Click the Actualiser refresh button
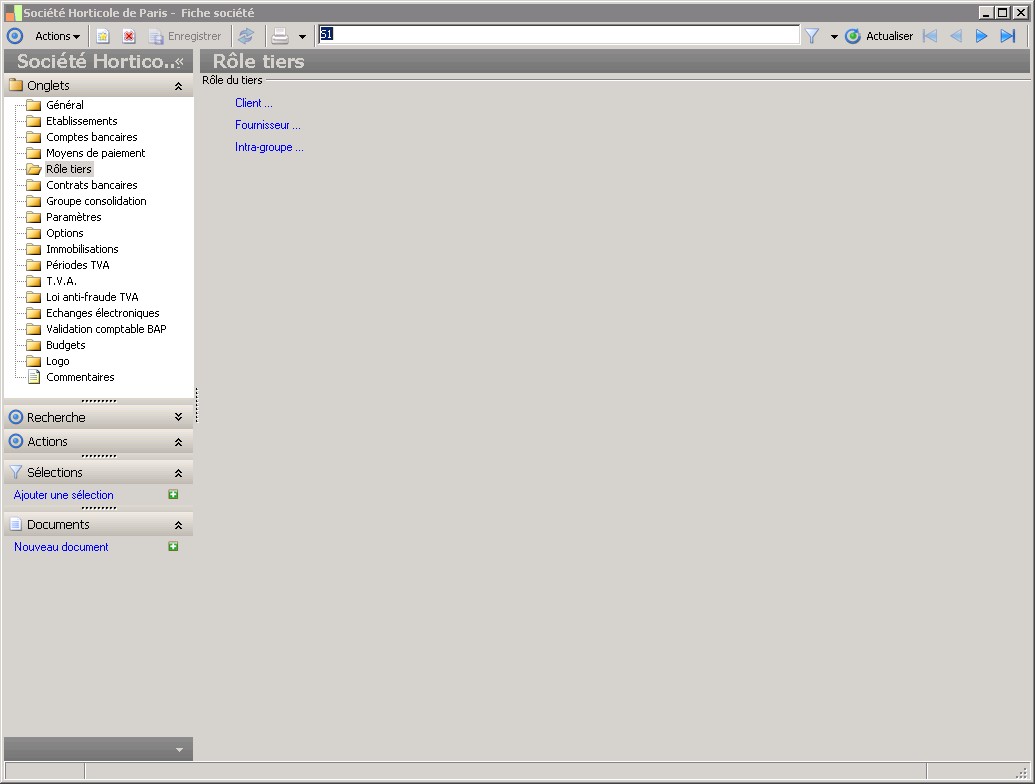 [x=879, y=36]
